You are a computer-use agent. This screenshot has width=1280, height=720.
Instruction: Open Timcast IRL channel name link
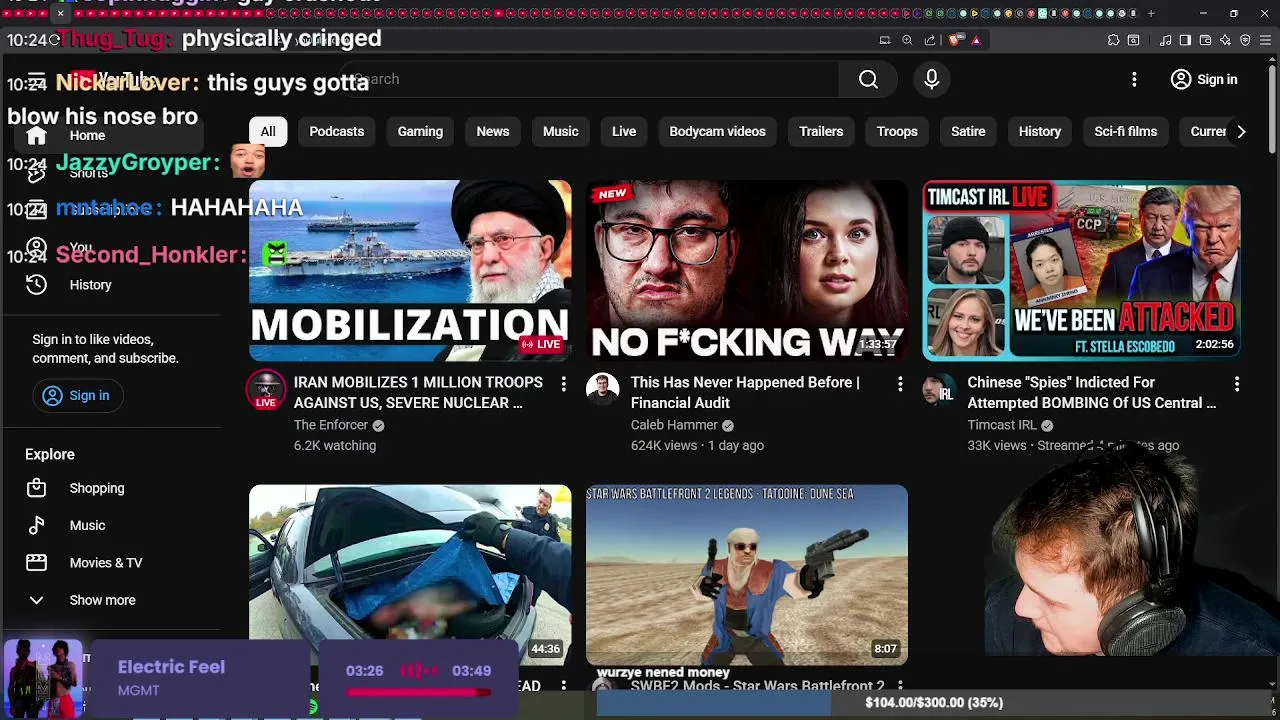(1002, 425)
